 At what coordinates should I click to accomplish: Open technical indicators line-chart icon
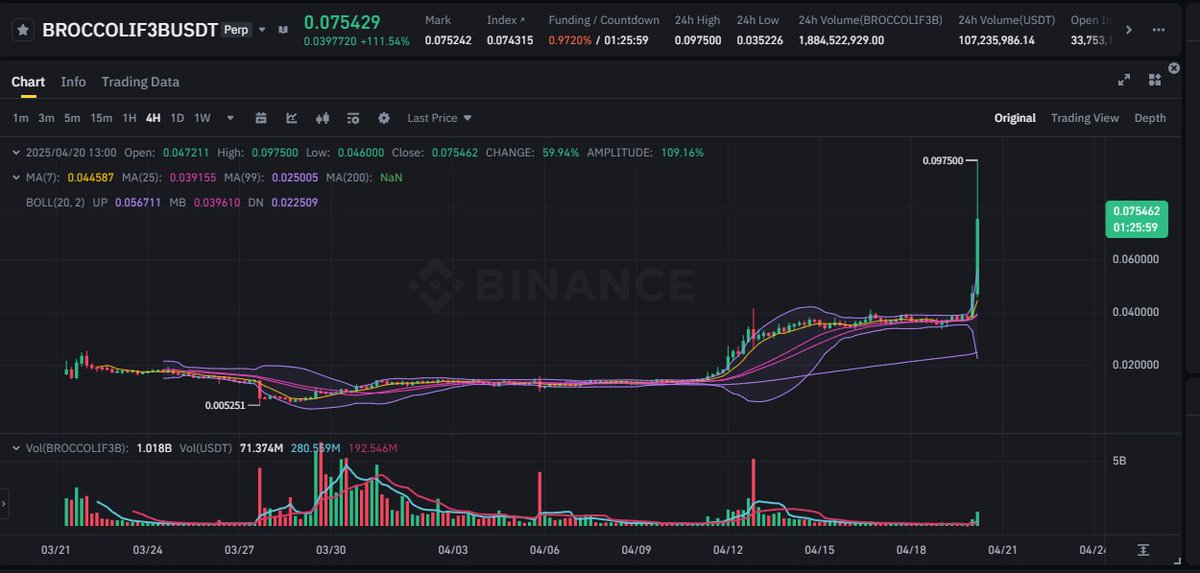pyautogui.click(x=292, y=118)
